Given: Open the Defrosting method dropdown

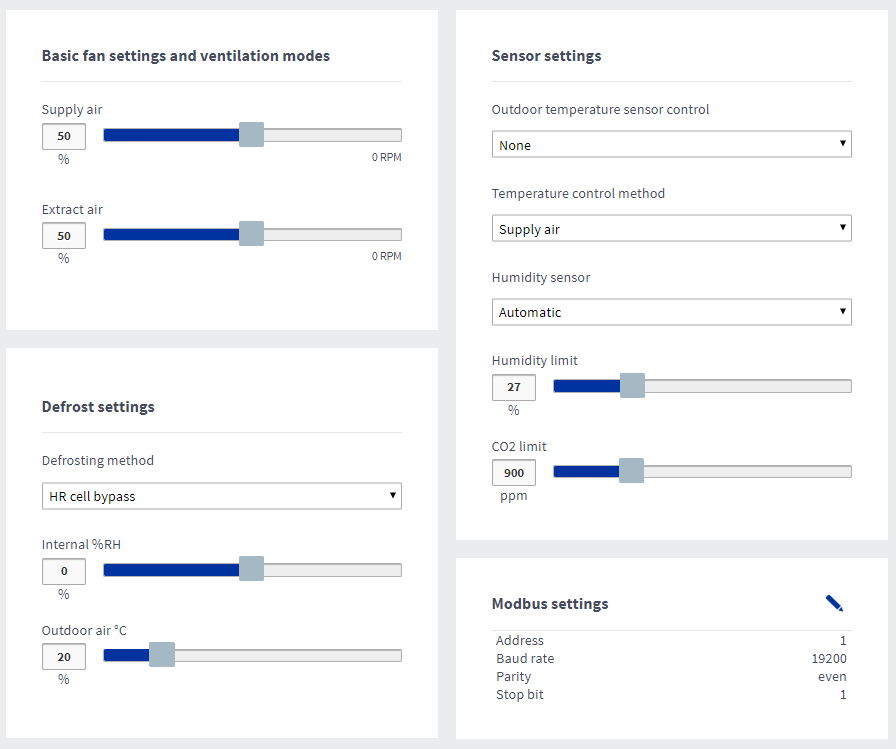Looking at the screenshot, I should [221, 496].
